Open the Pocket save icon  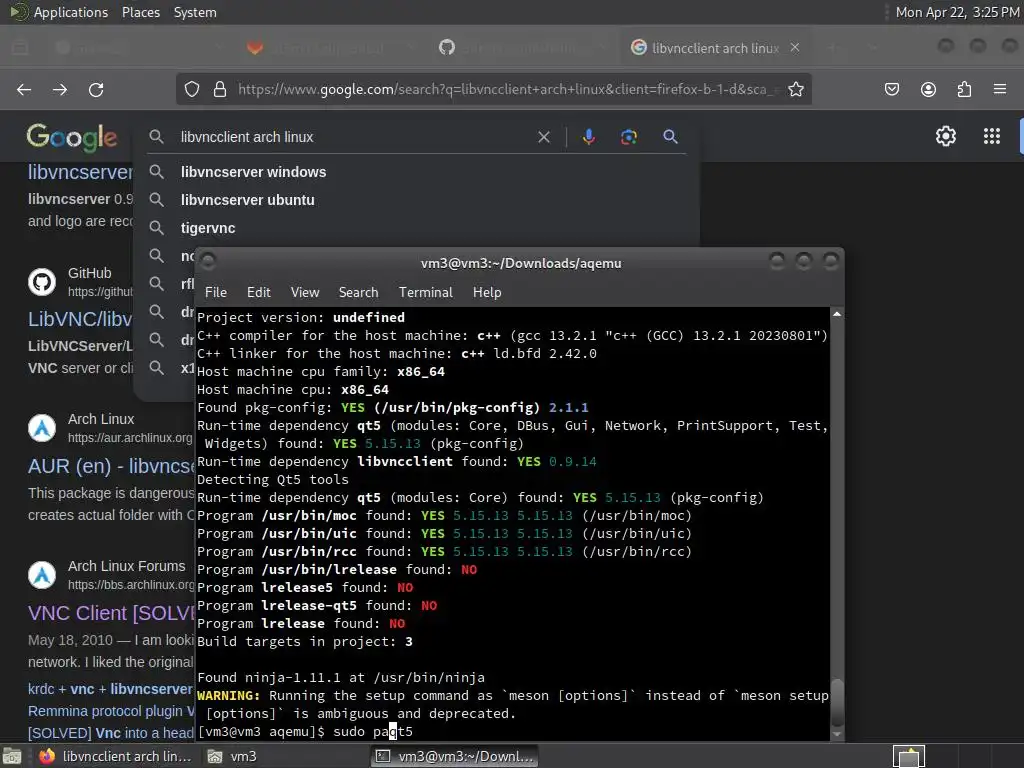892,89
